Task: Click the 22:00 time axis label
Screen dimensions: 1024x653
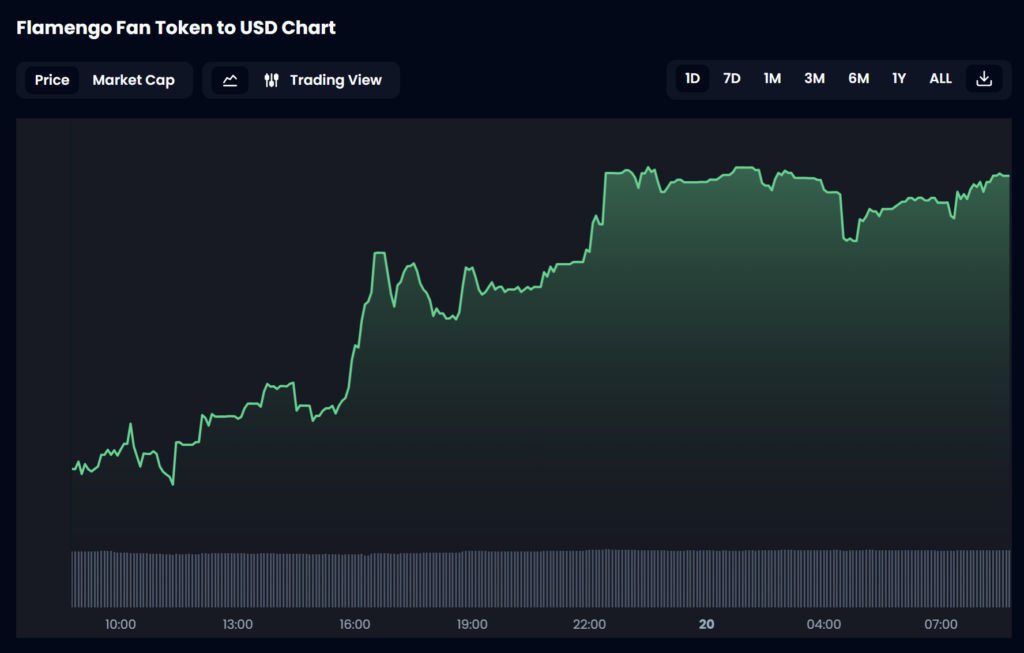Action: point(589,624)
